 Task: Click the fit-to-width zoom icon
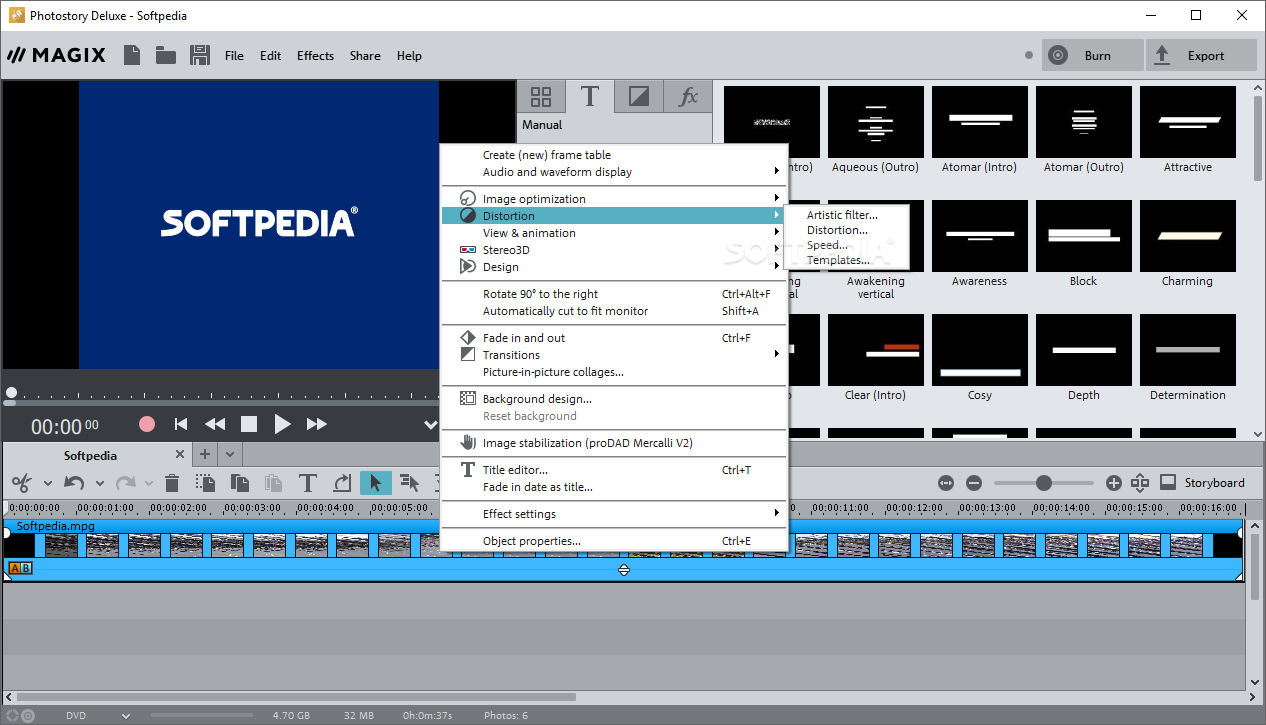pyautogui.click(x=946, y=483)
